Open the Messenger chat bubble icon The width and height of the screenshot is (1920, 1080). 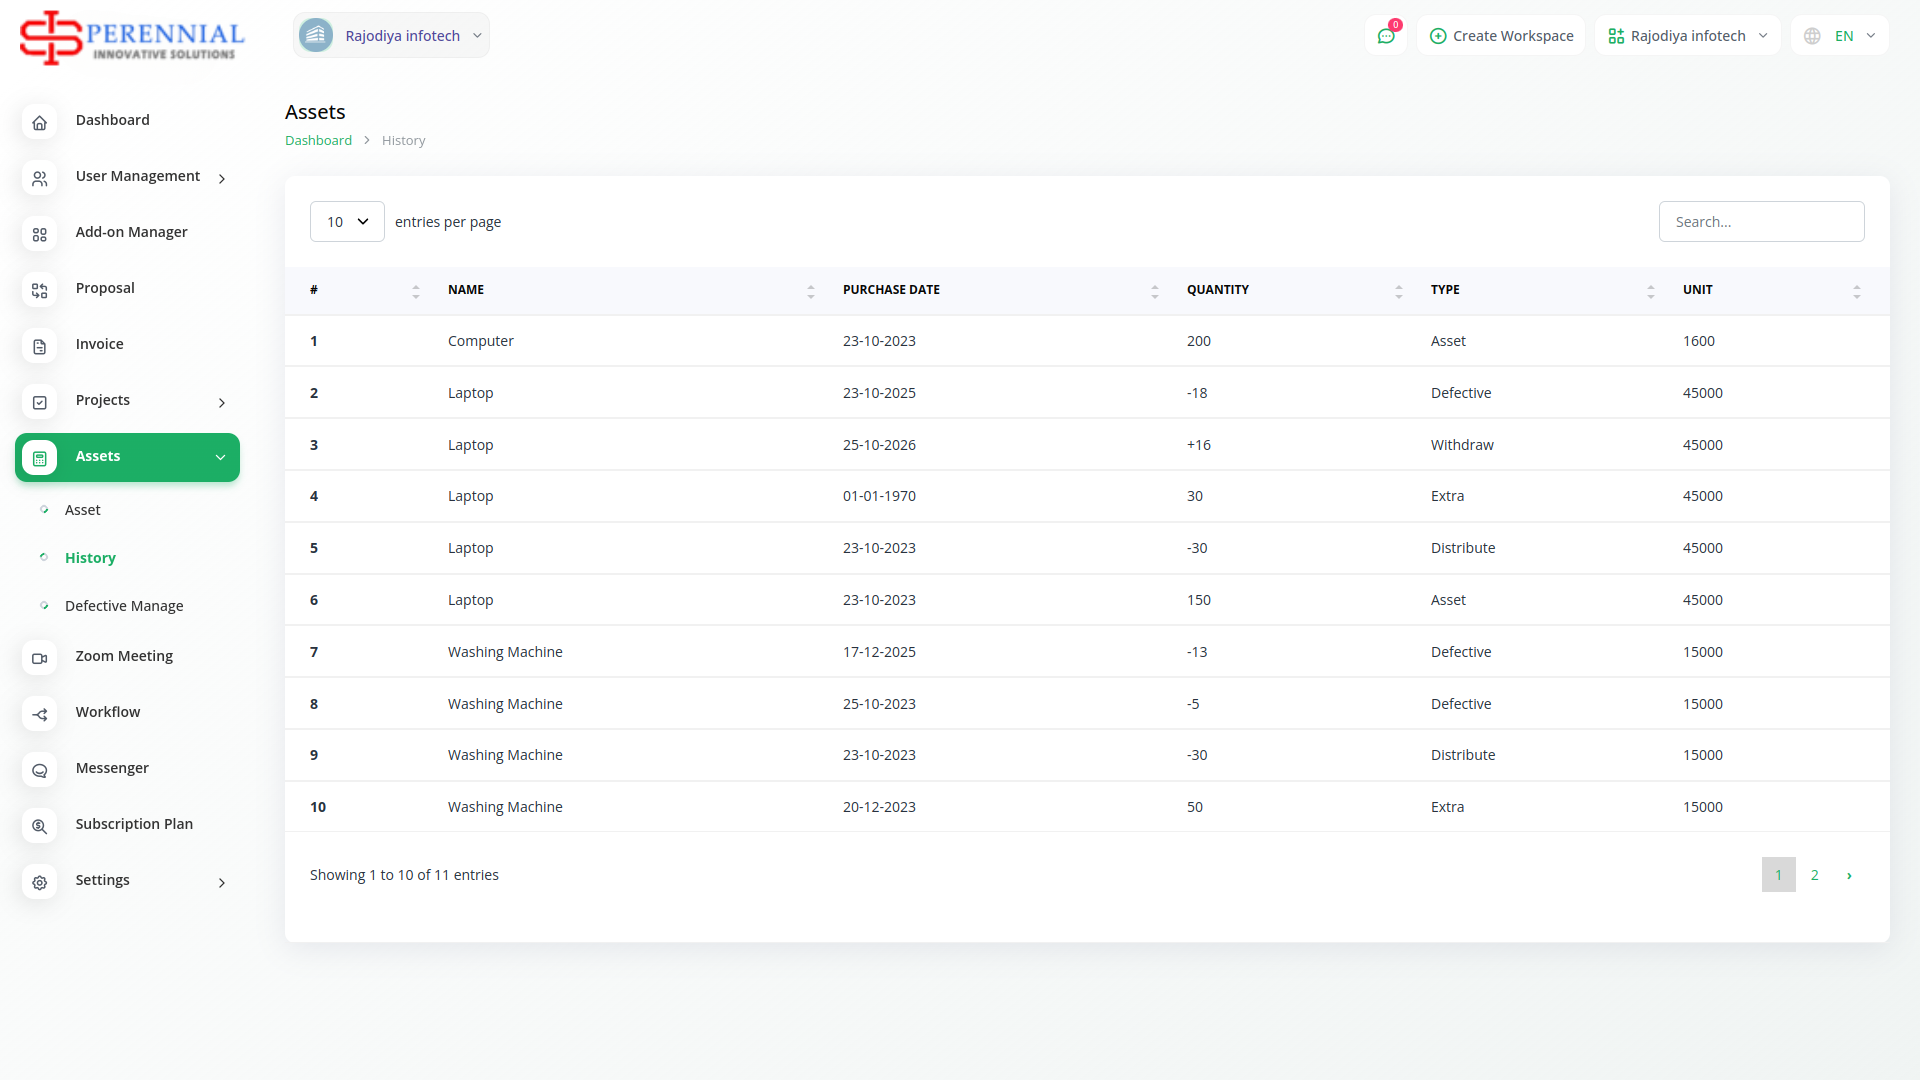[x=40, y=771]
